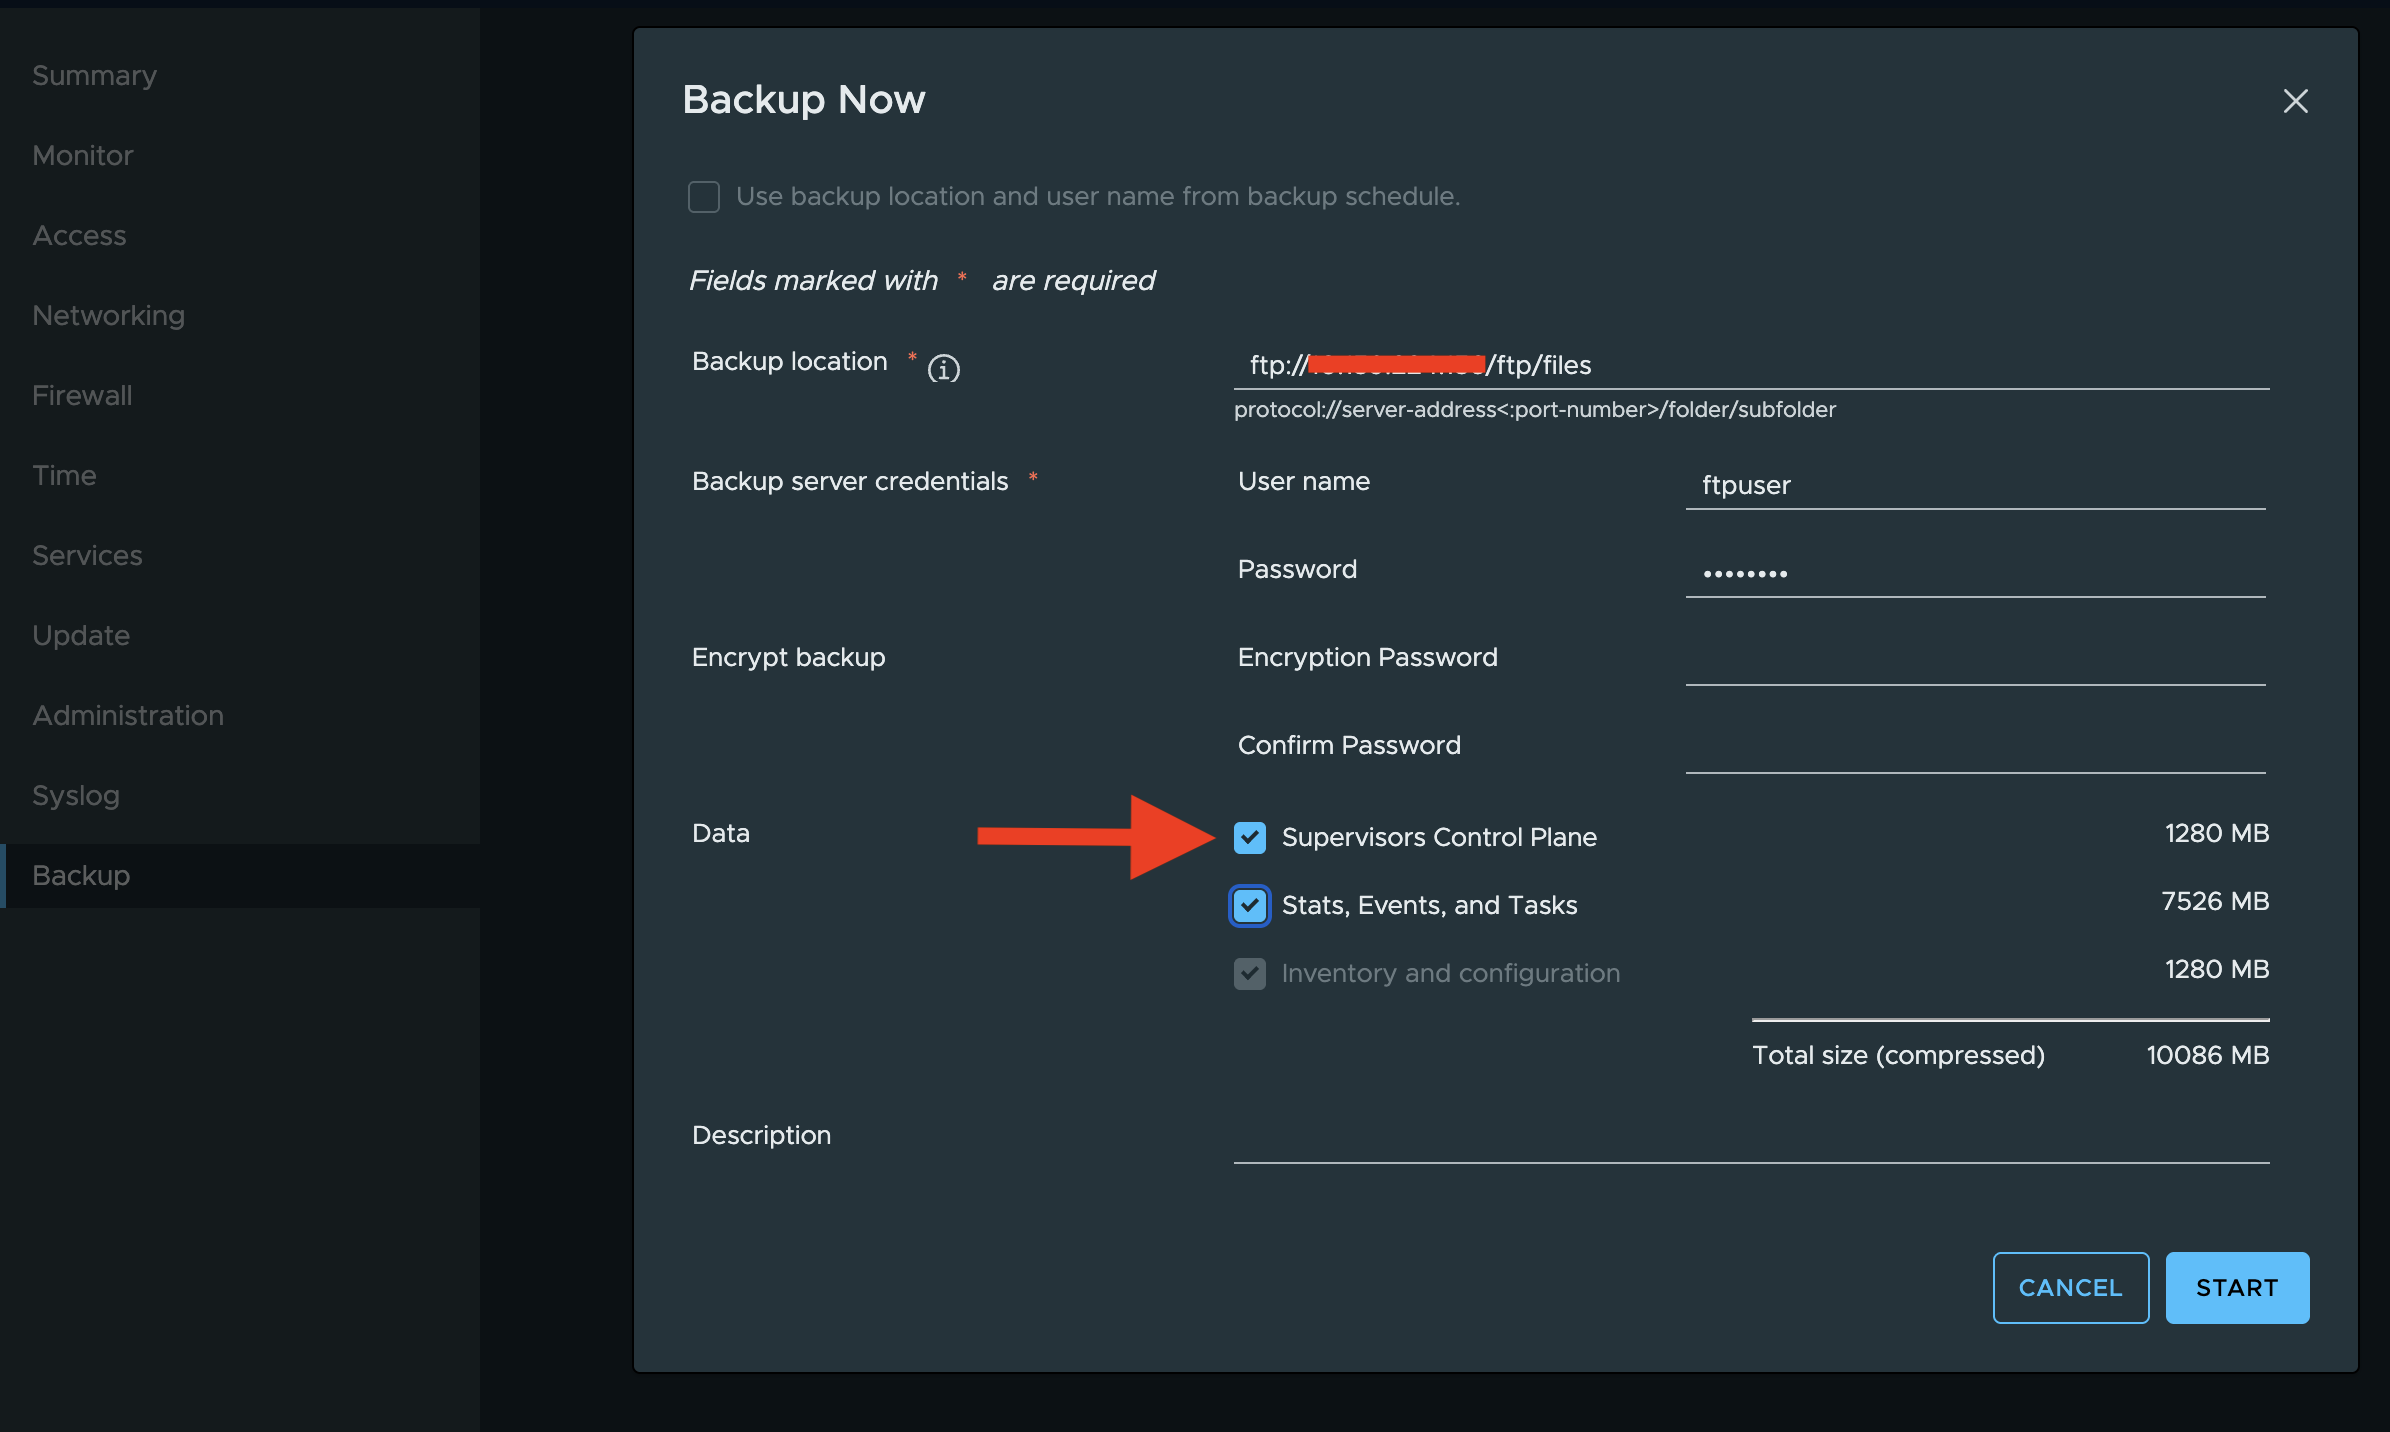This screenshot has height=1432, width=2390.
Task: Click the Total size (compressed) label
Action: pyautogui.click(x=1899, y=1055)
